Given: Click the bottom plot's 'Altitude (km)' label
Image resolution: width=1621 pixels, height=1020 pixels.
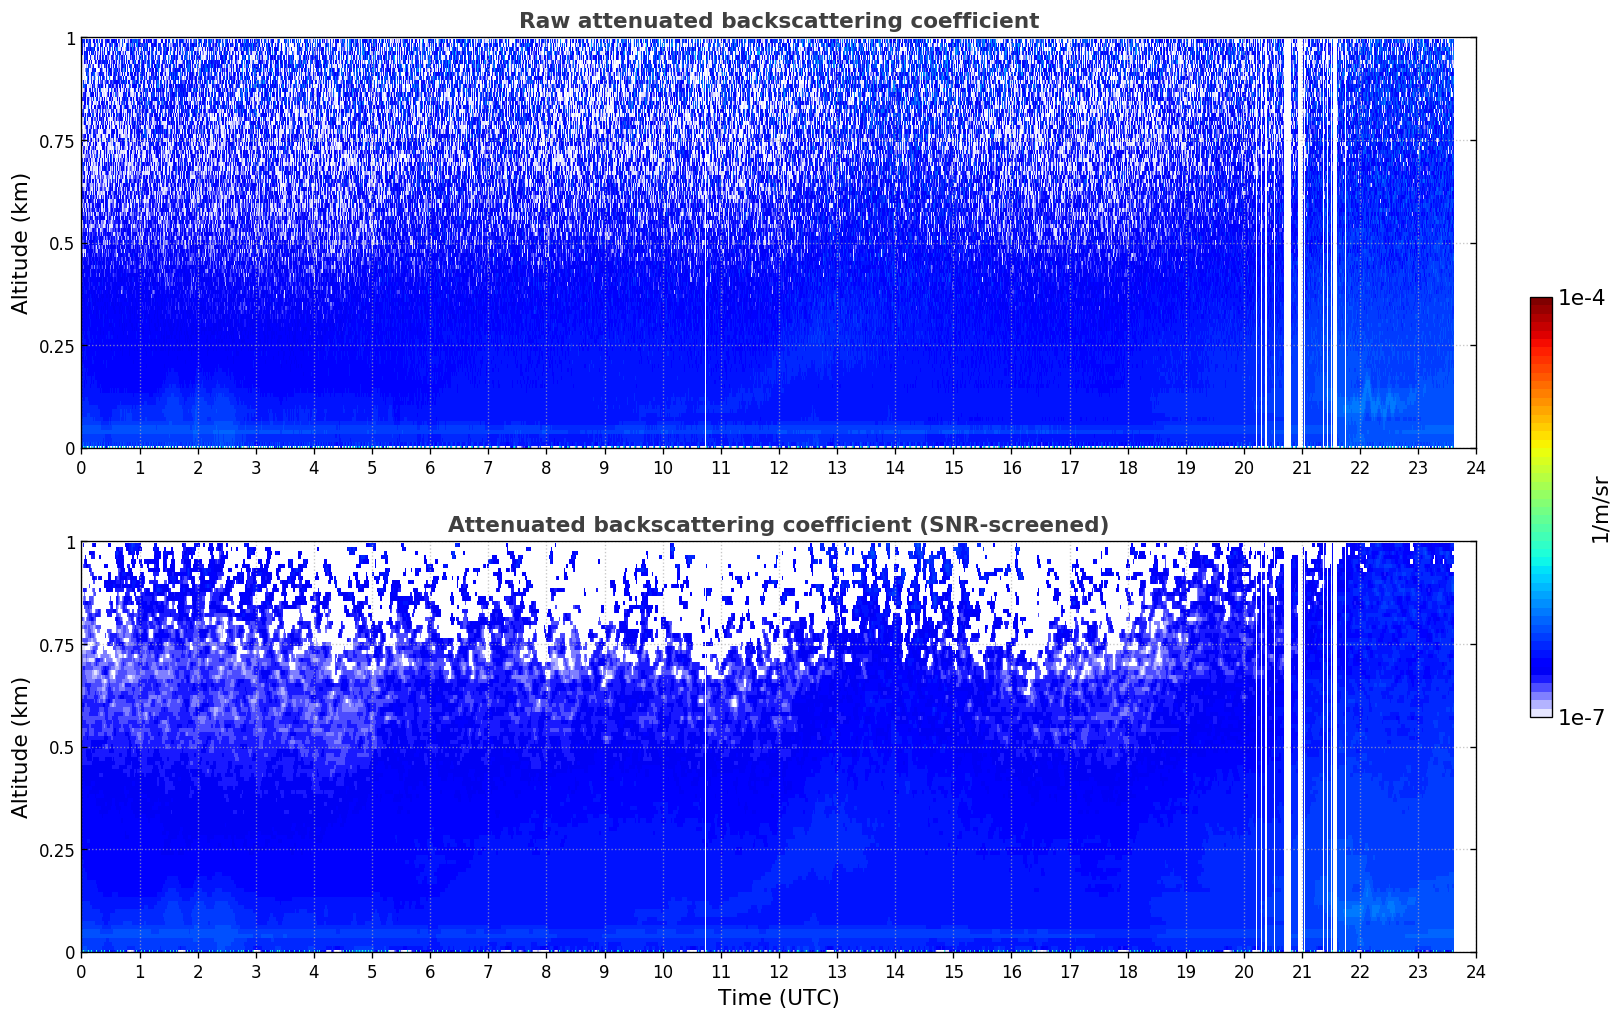Looking at the screenshot, I should tap(21, 747).
